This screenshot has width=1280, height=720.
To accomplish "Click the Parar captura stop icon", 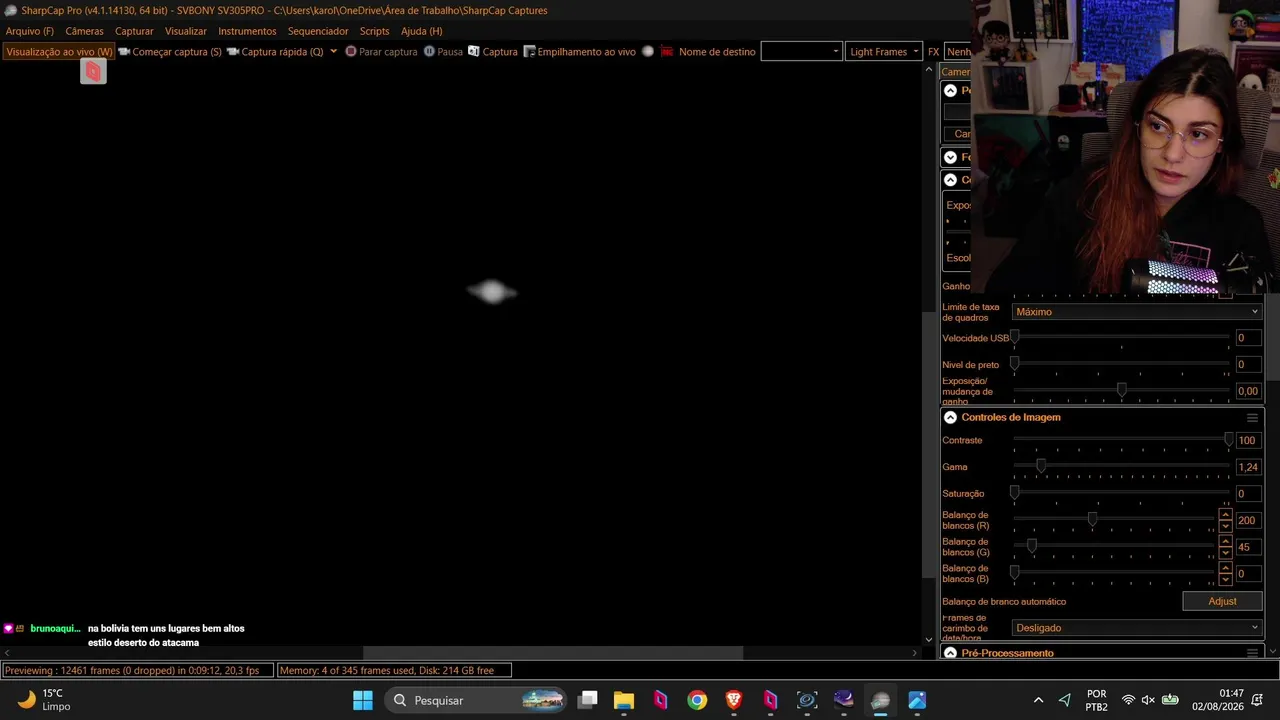I will 351,51.
